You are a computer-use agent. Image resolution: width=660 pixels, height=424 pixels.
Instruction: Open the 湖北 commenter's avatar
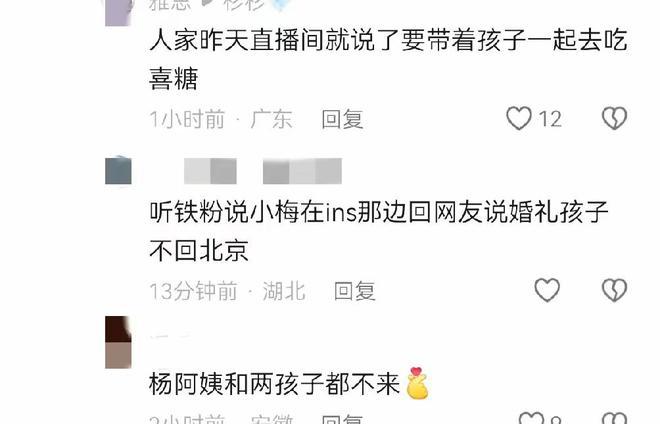coord(118,171)
